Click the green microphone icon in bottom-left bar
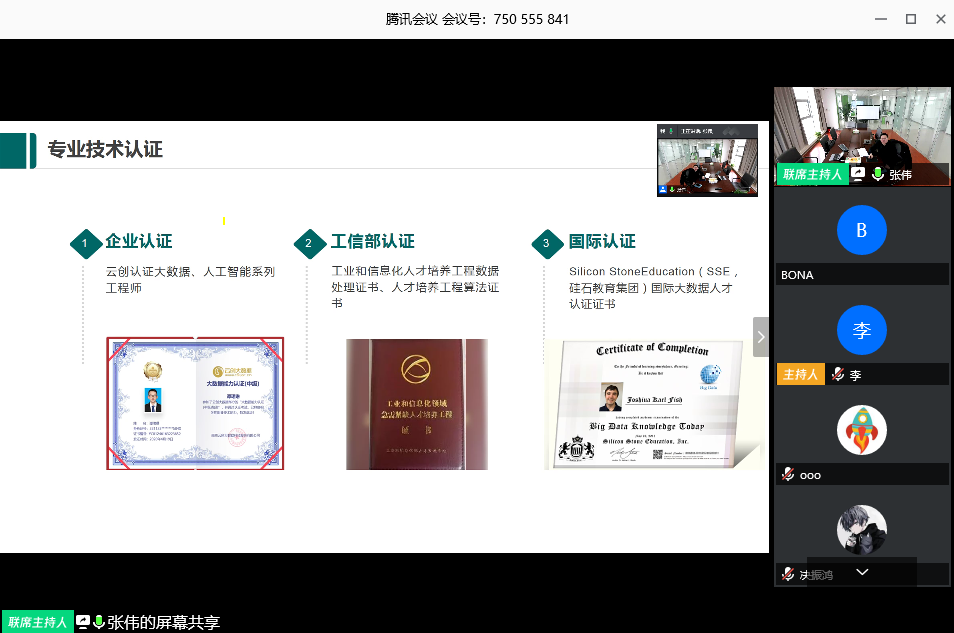 [99, 622]
